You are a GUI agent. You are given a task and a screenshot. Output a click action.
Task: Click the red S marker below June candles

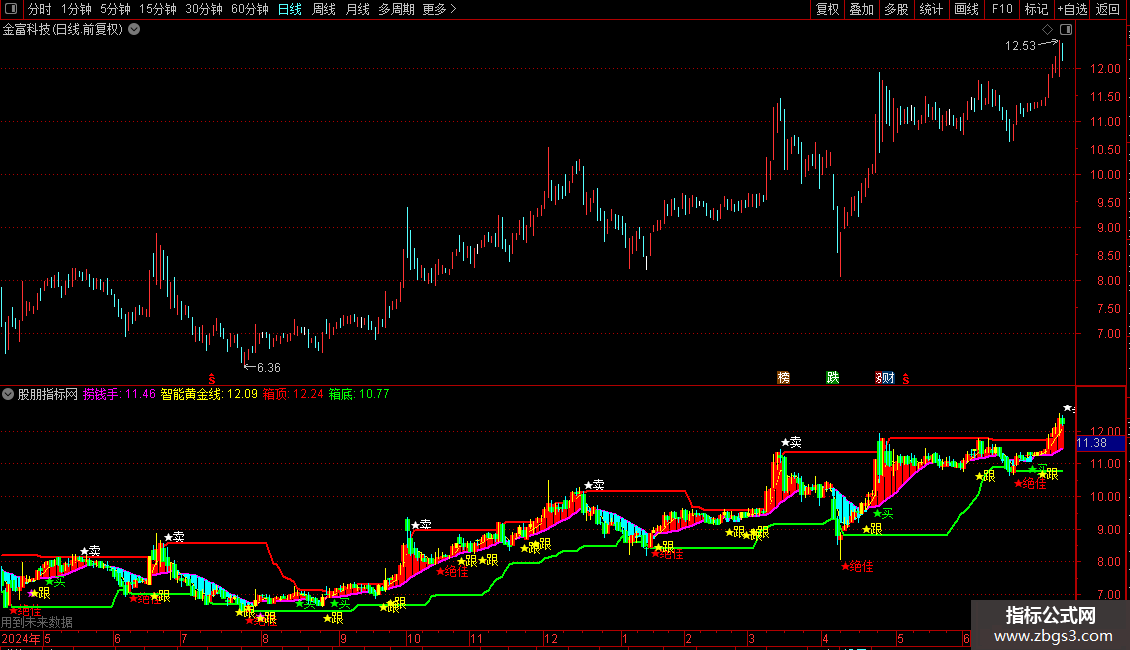(x=211, y=378)
